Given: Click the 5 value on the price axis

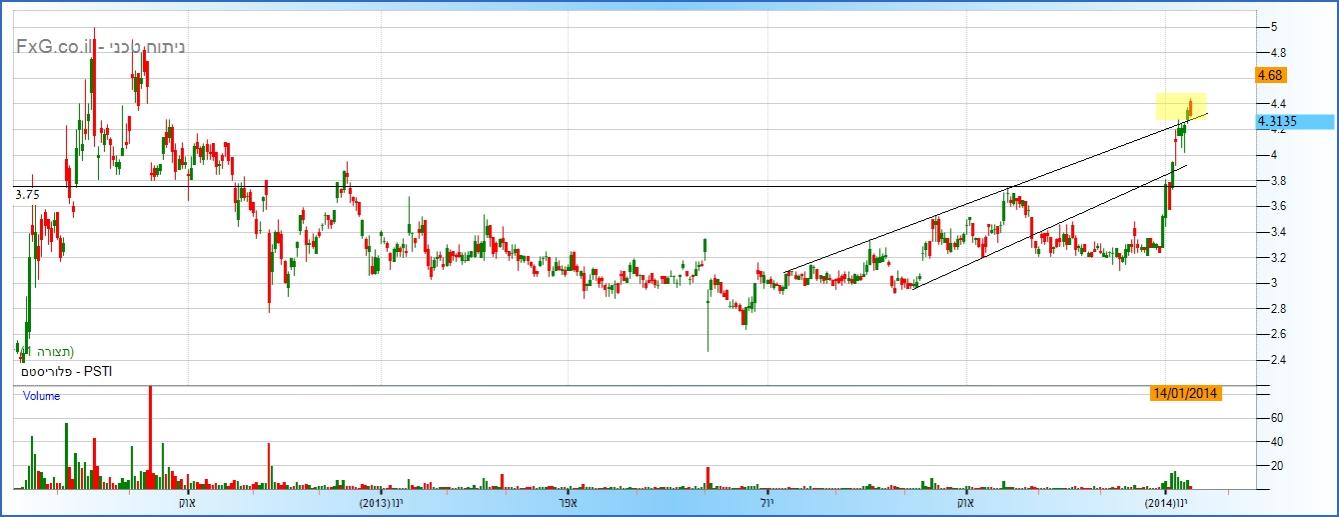Looking at the screenshot, I should tap(1273, 26).
